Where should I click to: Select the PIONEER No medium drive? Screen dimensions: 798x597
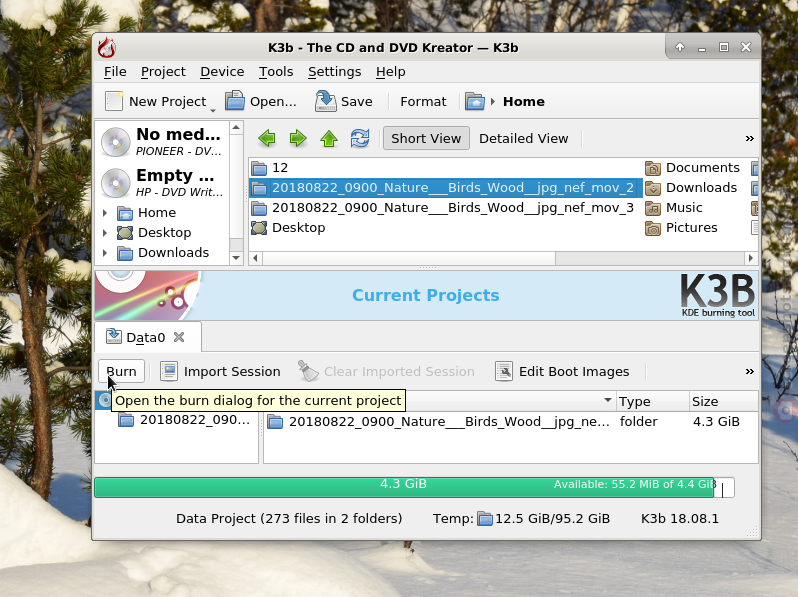click(x=162, y=141)
